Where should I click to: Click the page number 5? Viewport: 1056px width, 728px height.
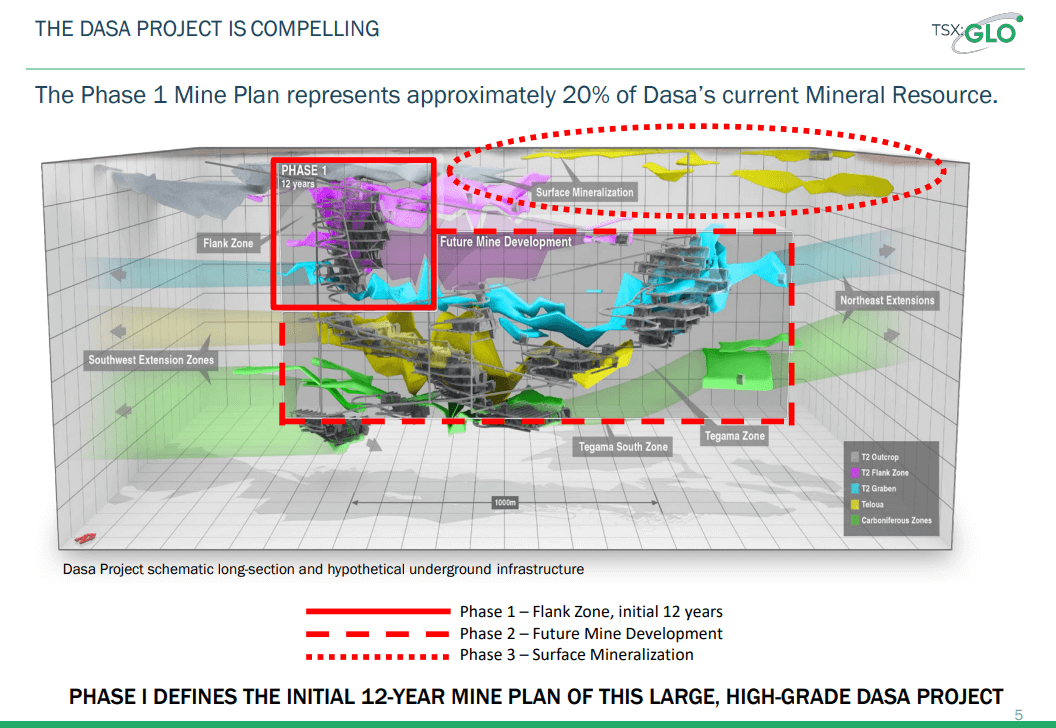tap(1018, 715)
